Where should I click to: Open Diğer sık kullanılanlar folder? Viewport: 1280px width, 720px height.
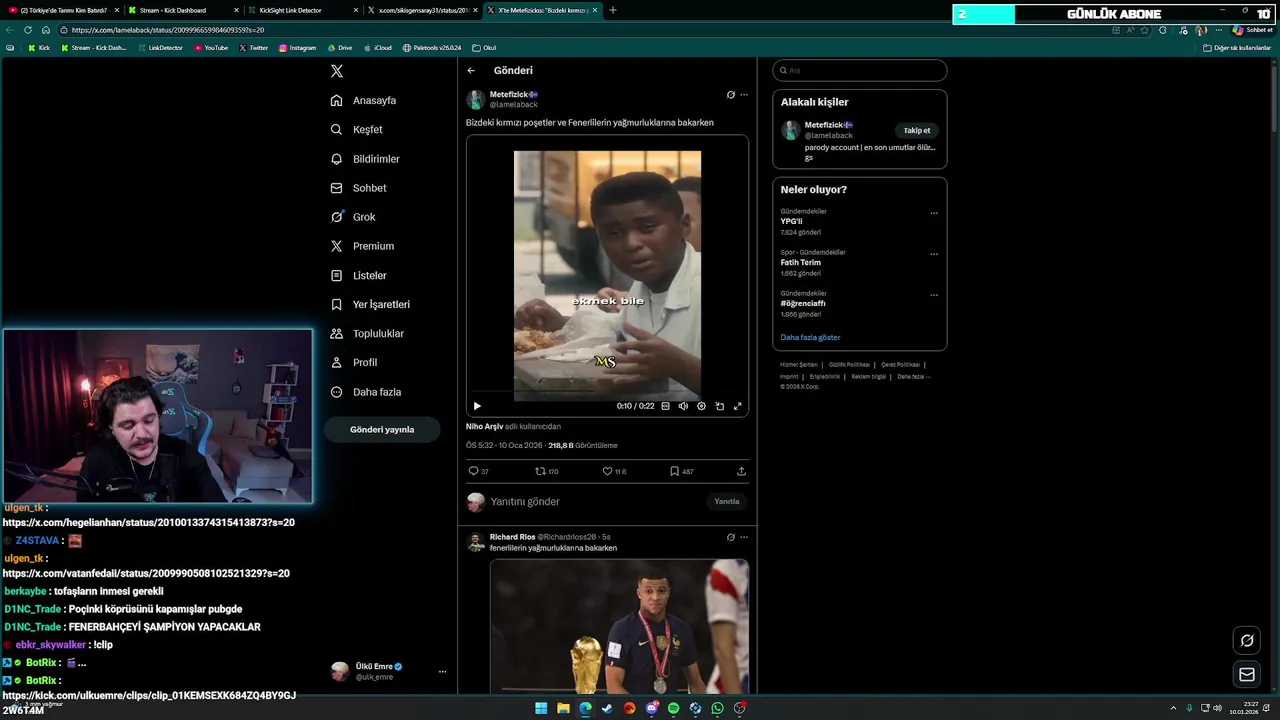(x=1238, y=48)
